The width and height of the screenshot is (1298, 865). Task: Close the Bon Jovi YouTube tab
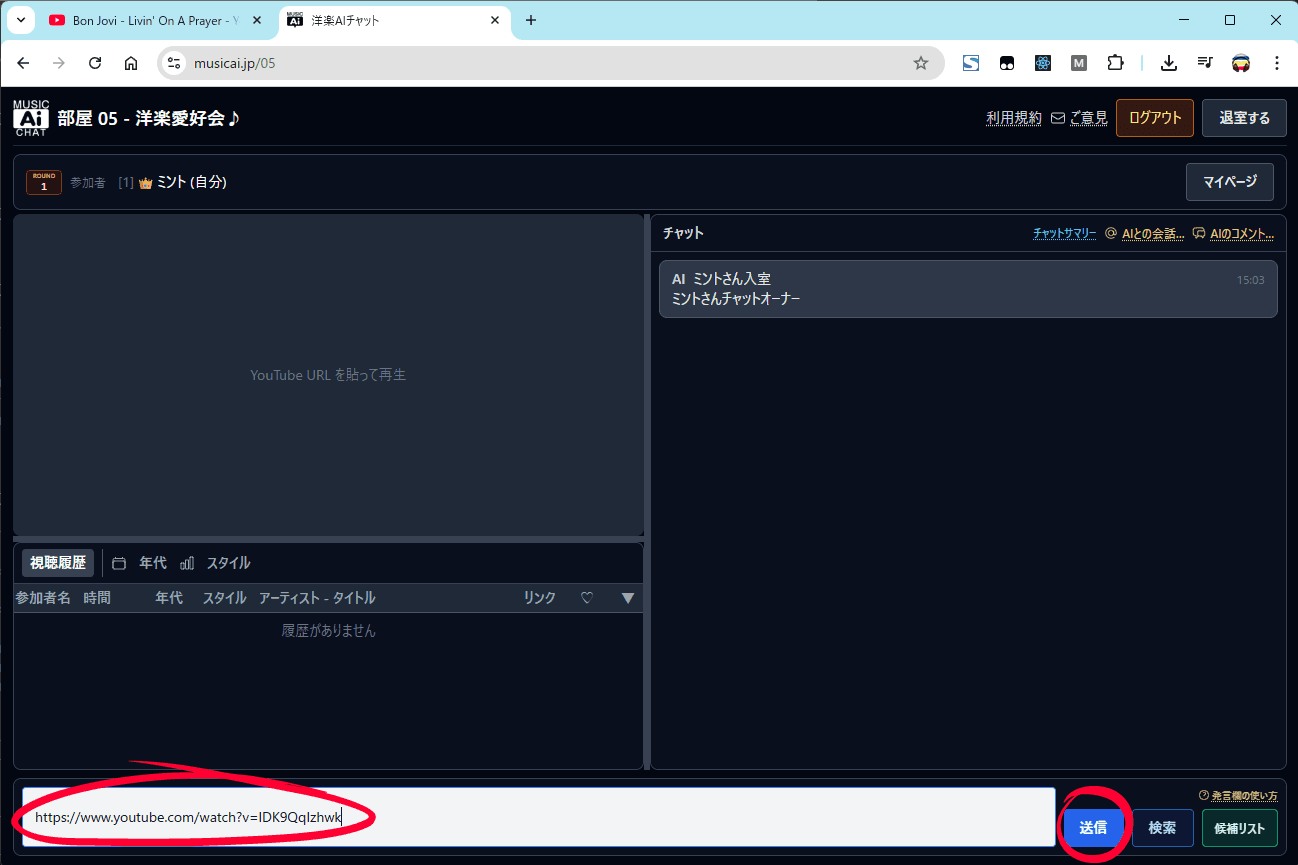257,20
